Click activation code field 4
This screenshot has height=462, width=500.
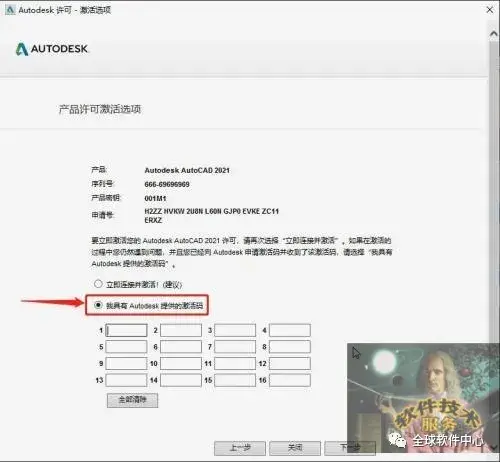pyautogui.click(x=290, y=330)
